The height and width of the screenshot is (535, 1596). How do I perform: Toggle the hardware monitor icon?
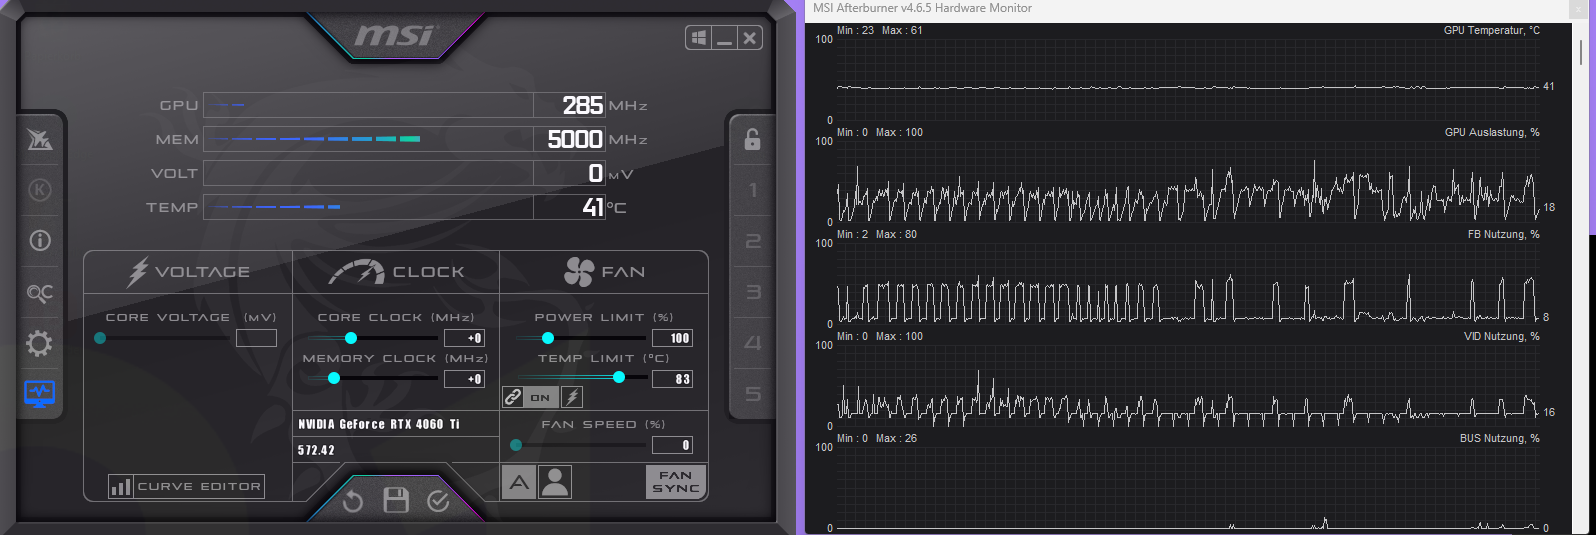[40, 393]
